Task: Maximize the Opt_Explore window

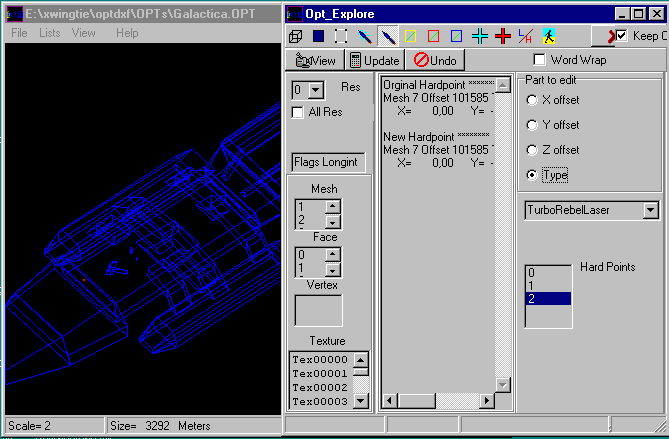Action: tap(639, 14)
